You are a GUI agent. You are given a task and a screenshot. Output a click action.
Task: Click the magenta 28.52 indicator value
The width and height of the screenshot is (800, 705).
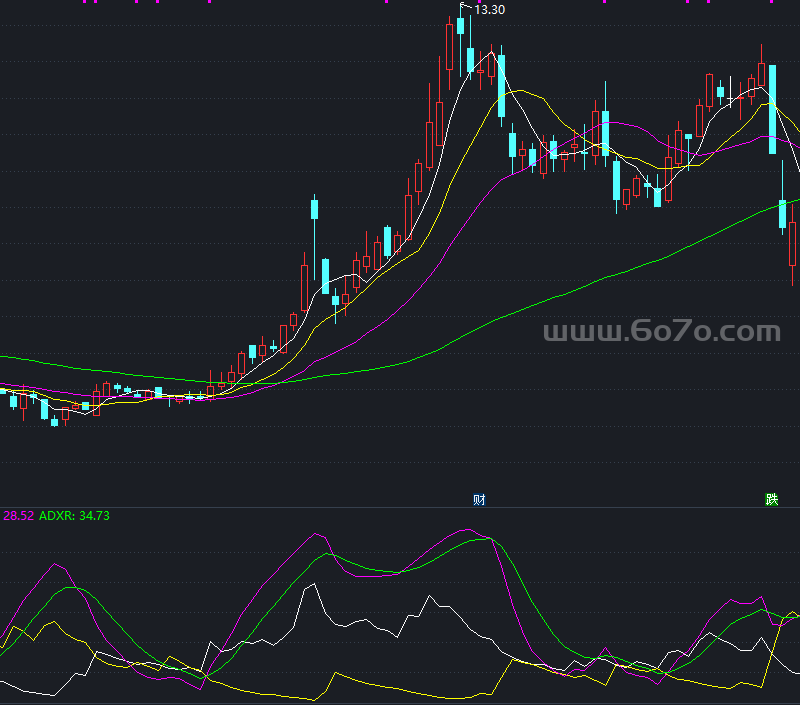click(x=18, y=516)
